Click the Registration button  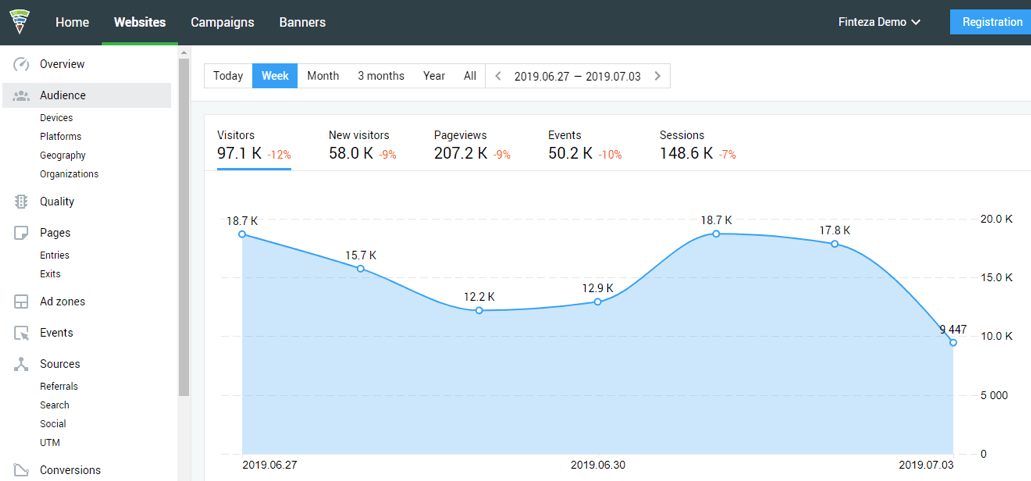pos(991,22)
